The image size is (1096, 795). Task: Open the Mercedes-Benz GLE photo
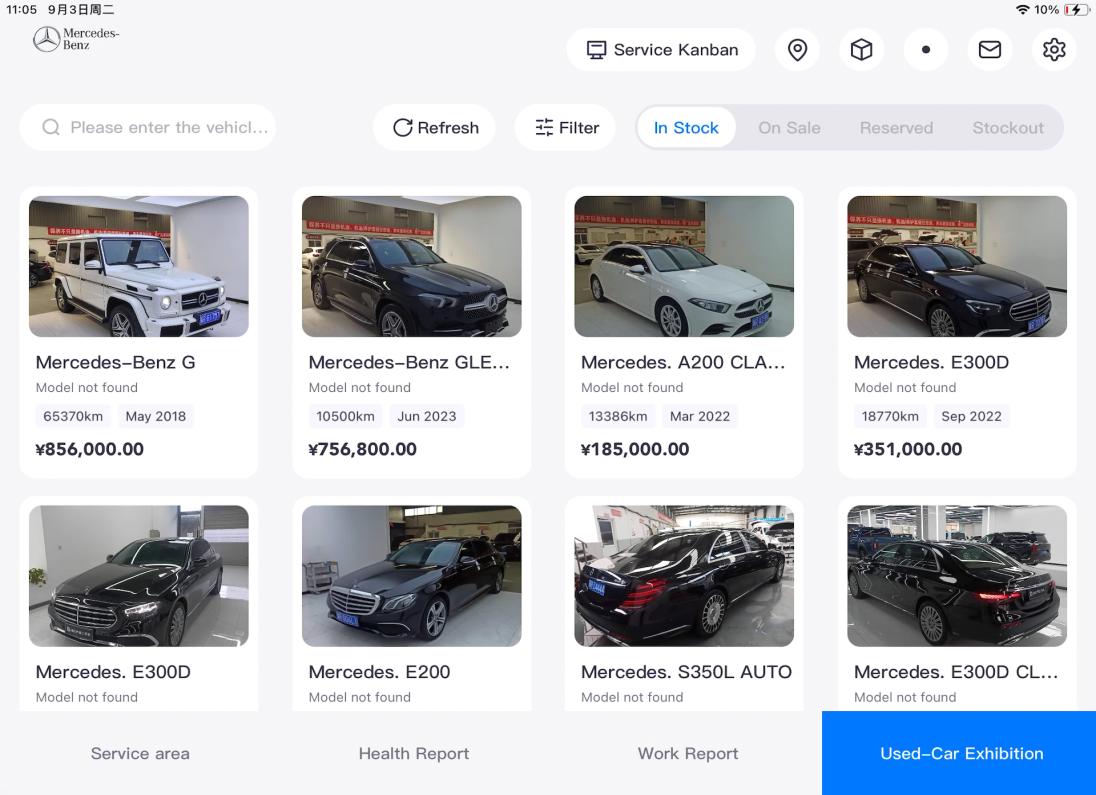(x=412, y=266)
